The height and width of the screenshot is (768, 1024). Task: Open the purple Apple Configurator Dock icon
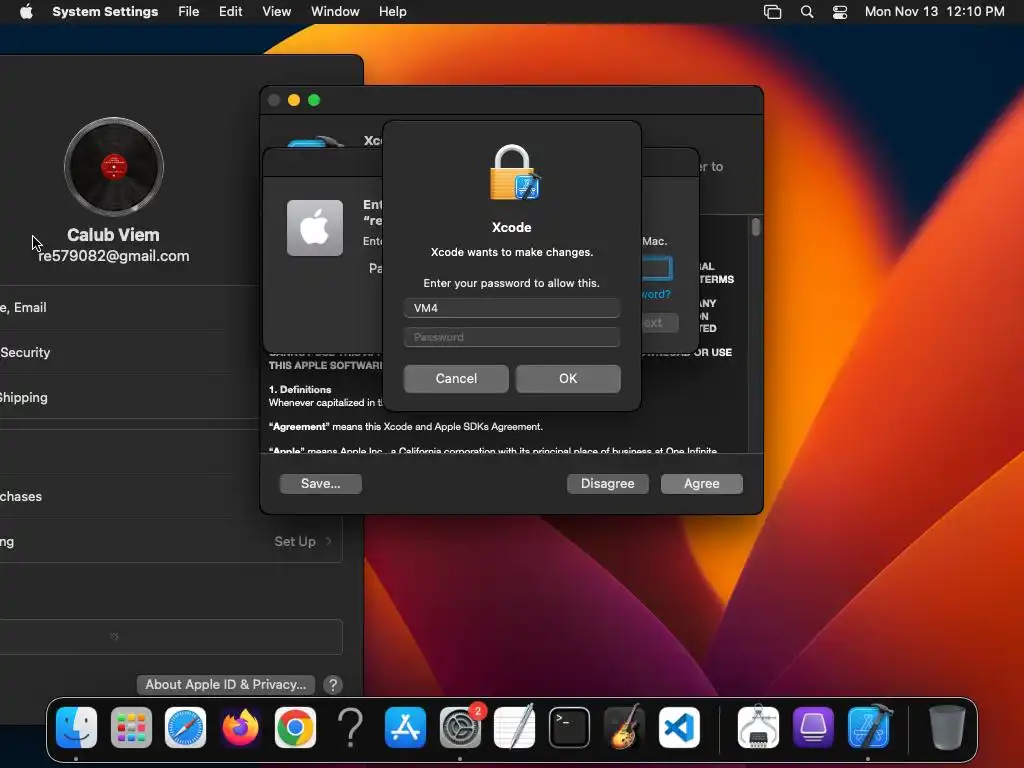point(813,727)
